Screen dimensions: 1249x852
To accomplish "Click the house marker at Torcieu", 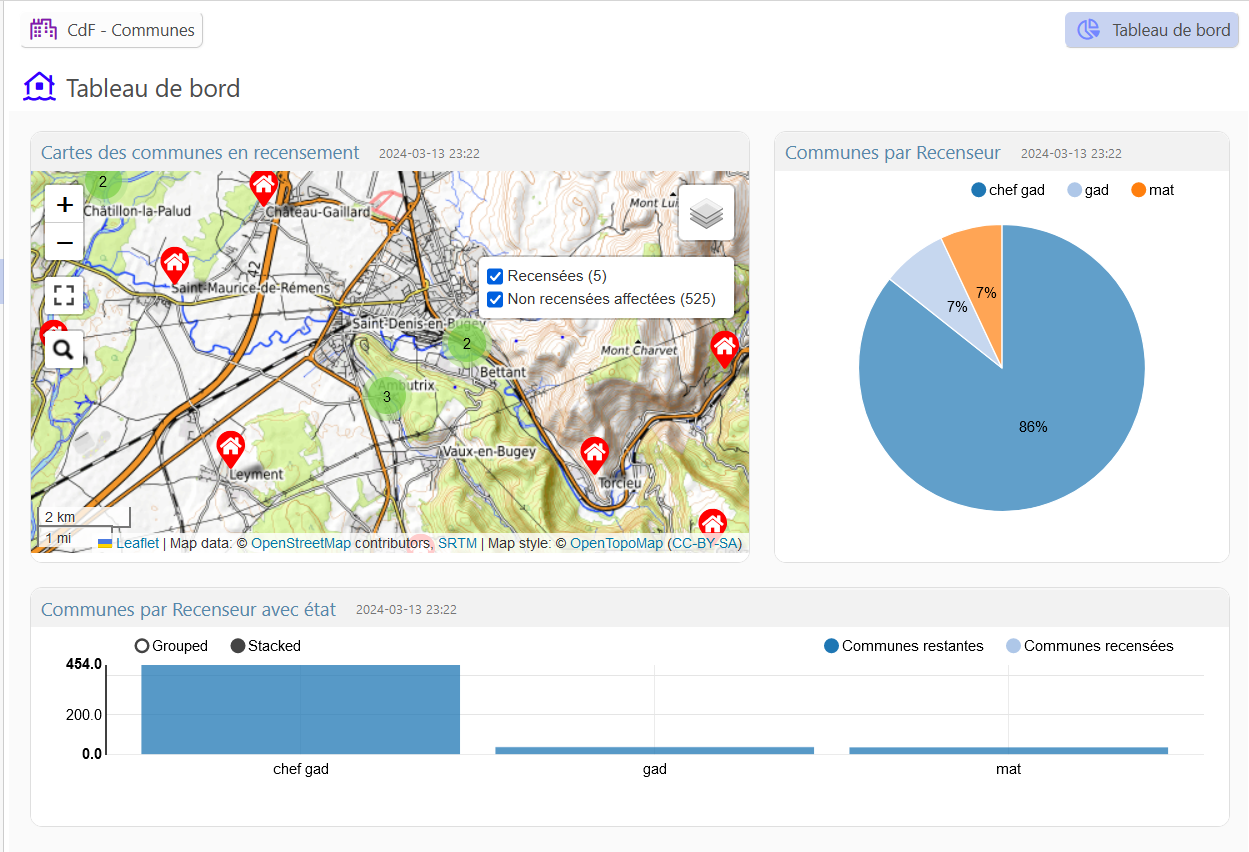I will [x=595, y=454].
